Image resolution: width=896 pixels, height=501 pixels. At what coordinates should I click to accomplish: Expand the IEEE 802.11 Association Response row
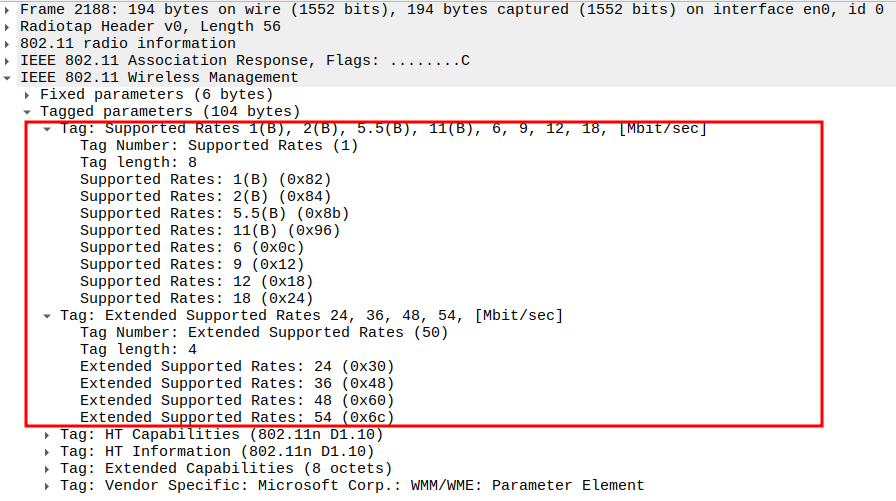(x=9, y=60)
